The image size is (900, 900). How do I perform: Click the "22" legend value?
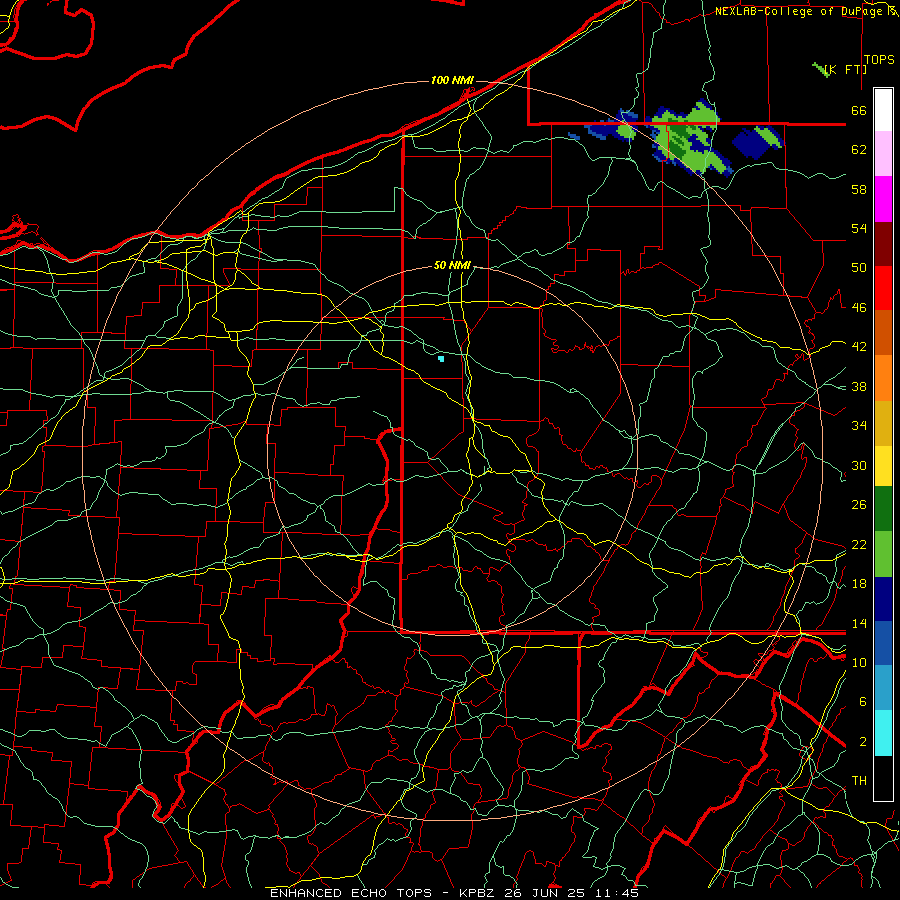pyautogui.click(x=859, y=544)
